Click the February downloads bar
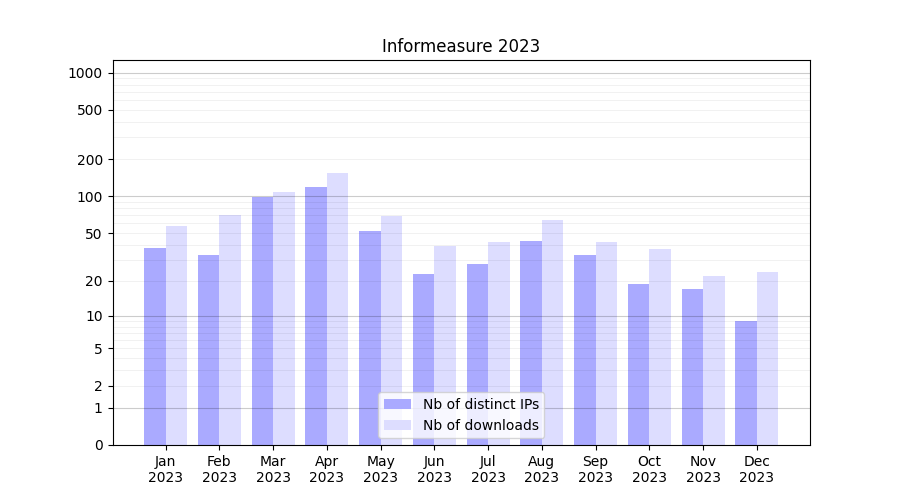 tap(230, 330)
